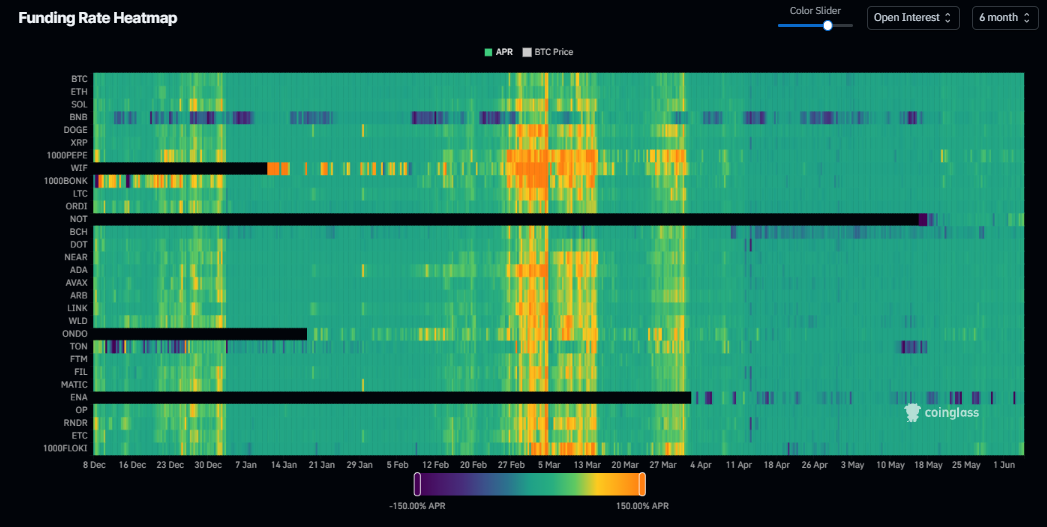Click the WLD row label
1047x527 pixels.
(x=78, y=321)
